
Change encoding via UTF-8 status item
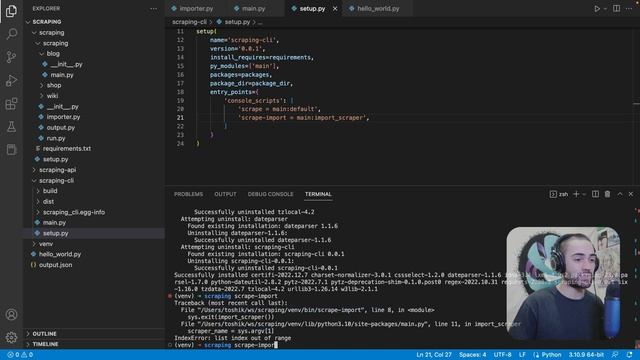pos(502,355)
